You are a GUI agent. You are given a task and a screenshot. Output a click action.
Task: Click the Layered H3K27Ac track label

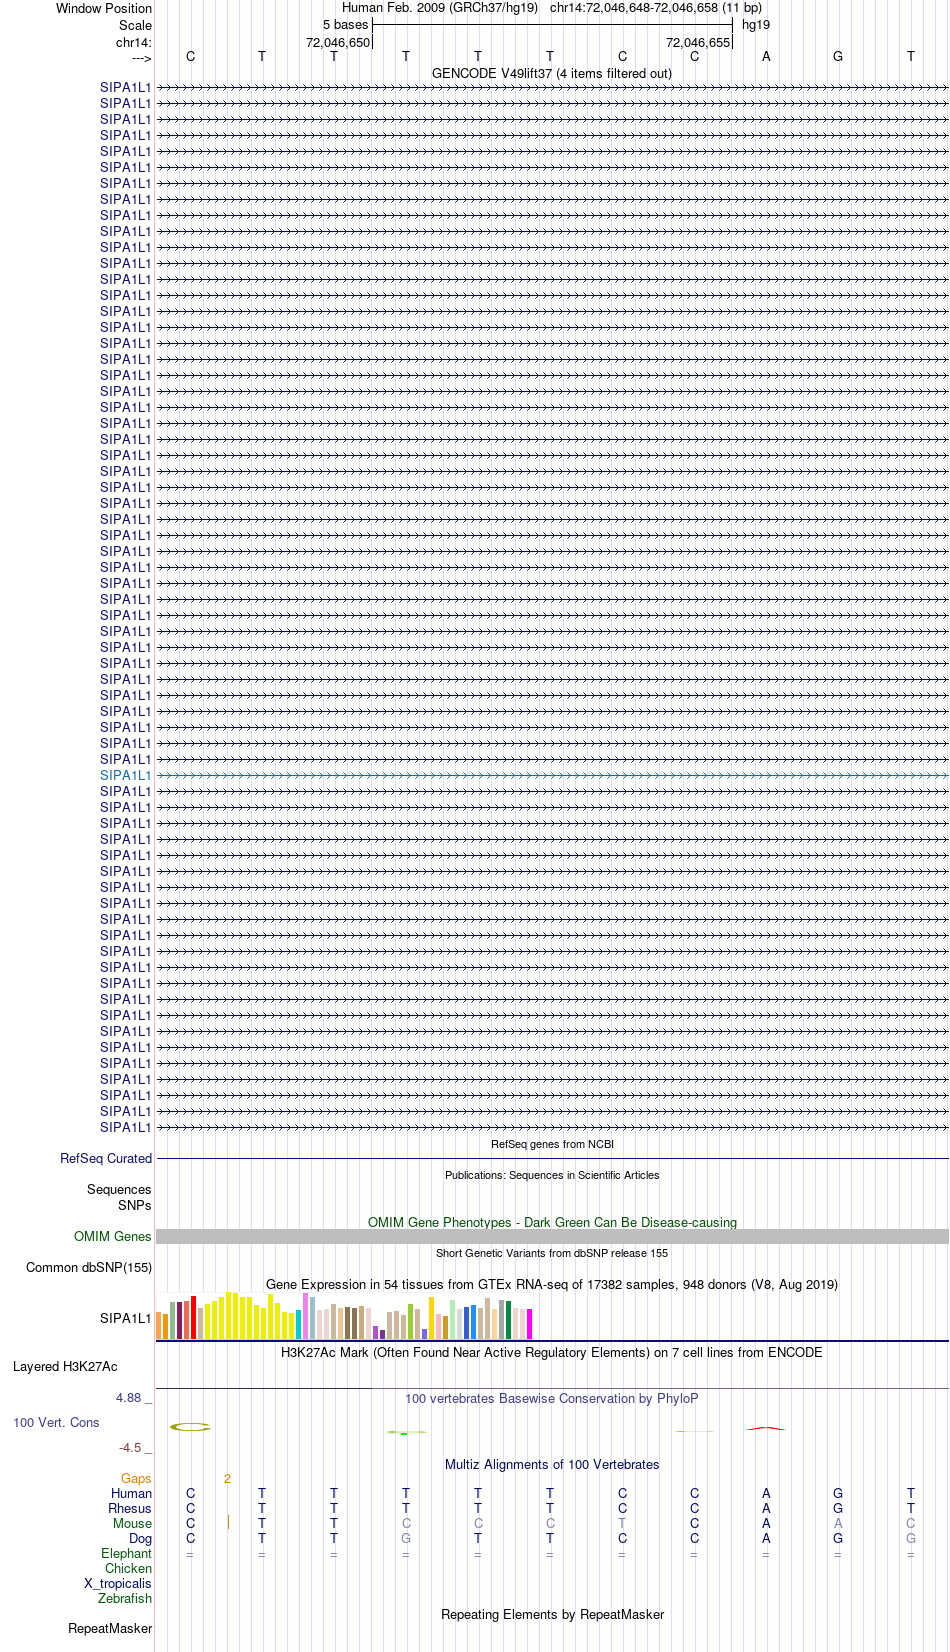(x=65, y=1367)
